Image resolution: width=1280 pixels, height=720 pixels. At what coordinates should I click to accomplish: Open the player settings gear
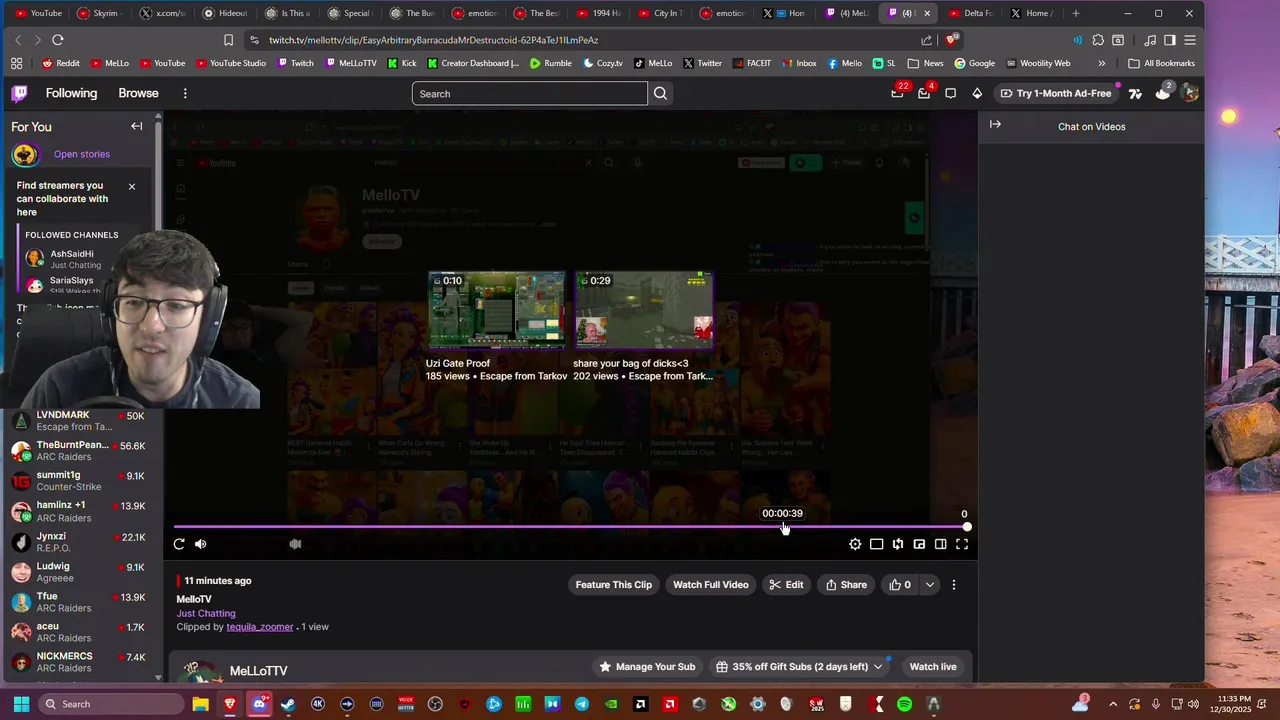pyautogui.click(x=855, y=544)
